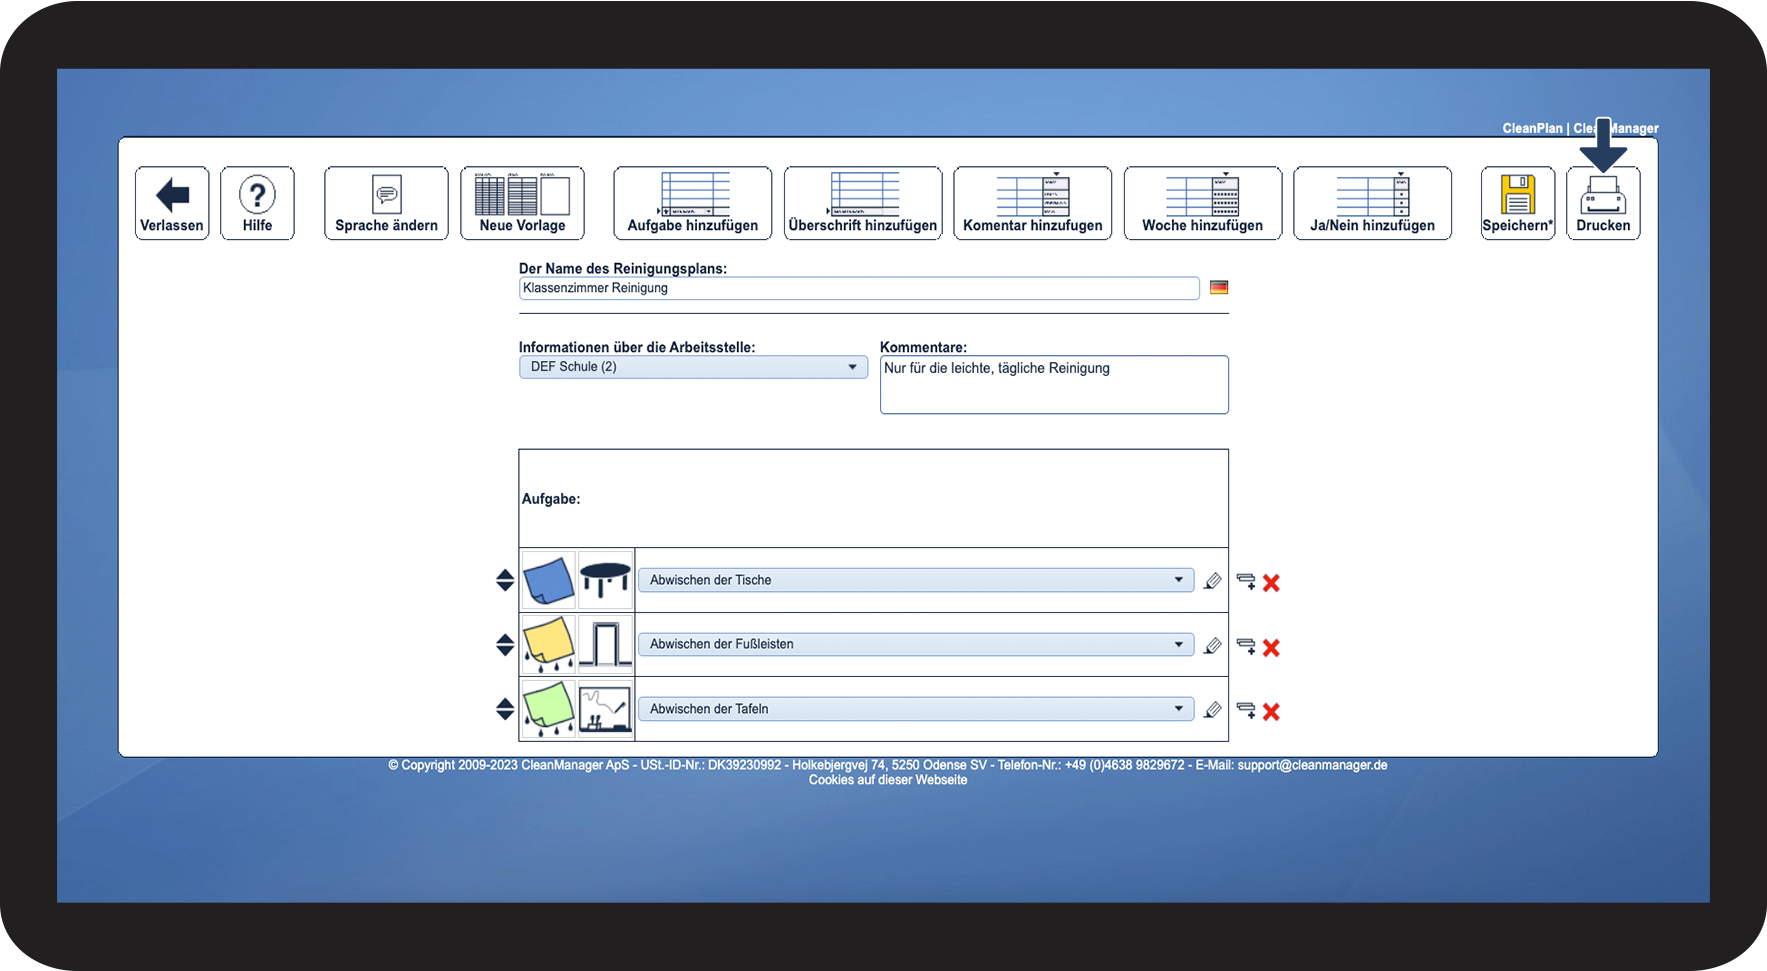Click green wet cloth image in Tafeln row

click(548, 709)
